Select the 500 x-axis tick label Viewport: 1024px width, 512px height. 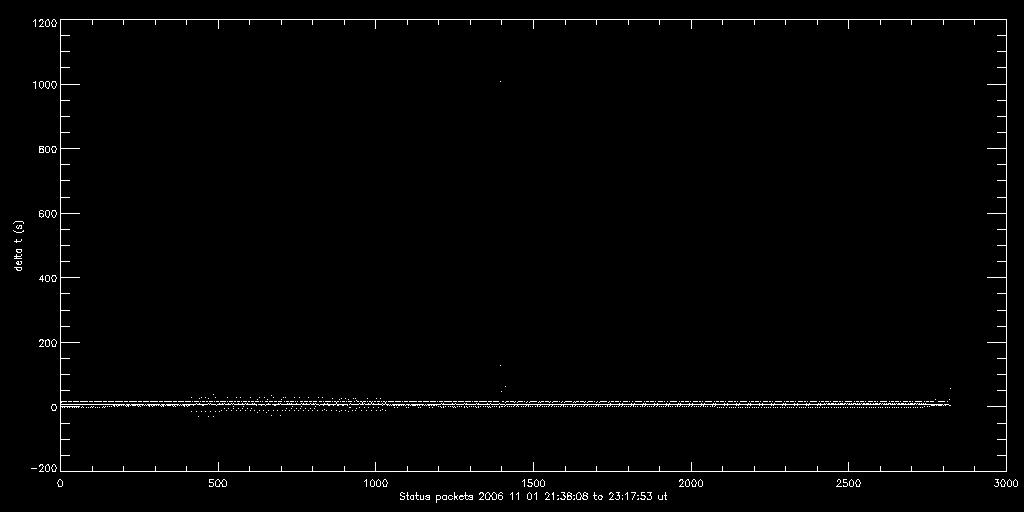pos(218,482)
